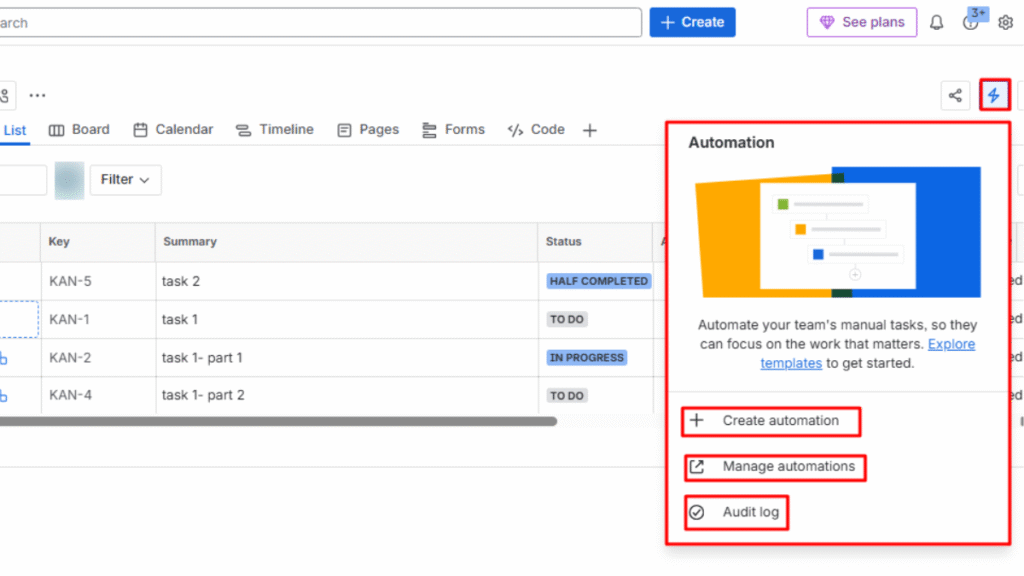Open the Automation panel via lightning icon
The image size is (1024, 576).
tap(994, 94)
